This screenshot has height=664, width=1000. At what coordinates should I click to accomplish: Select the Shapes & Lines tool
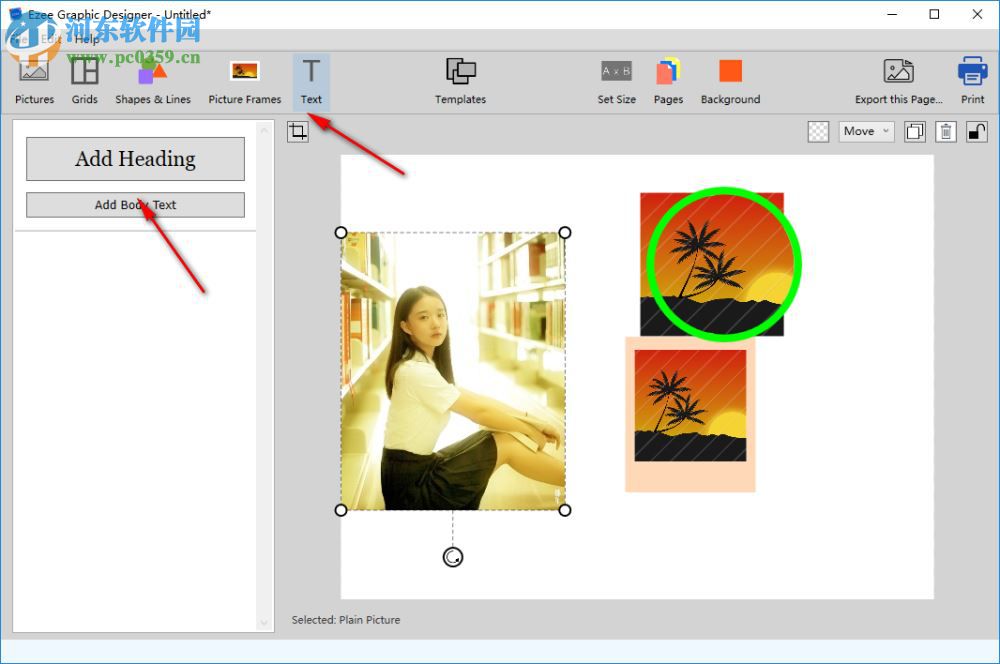pos(153,80)
